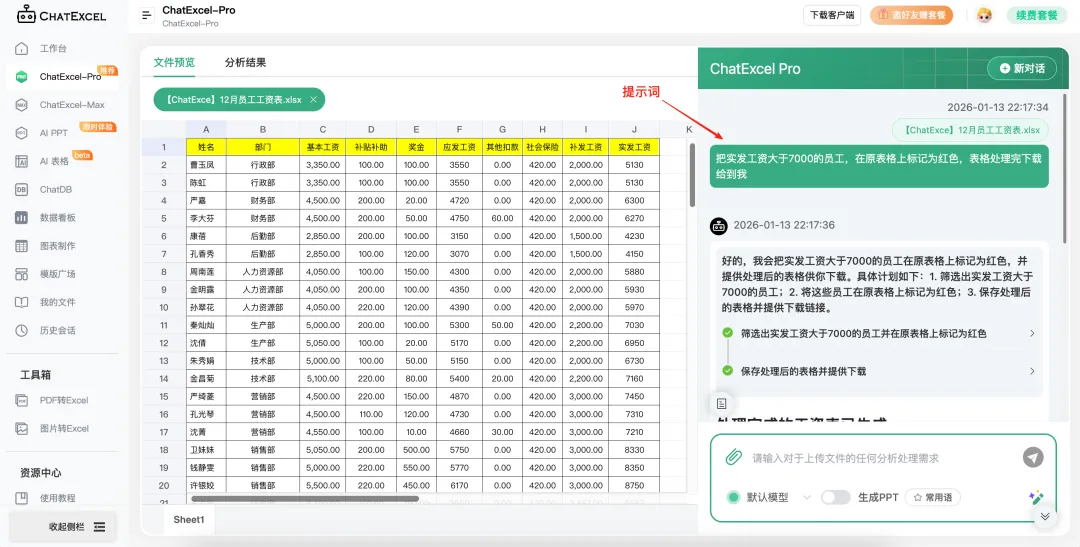Click the 下载客户端 button

click(x=832, y=15)
